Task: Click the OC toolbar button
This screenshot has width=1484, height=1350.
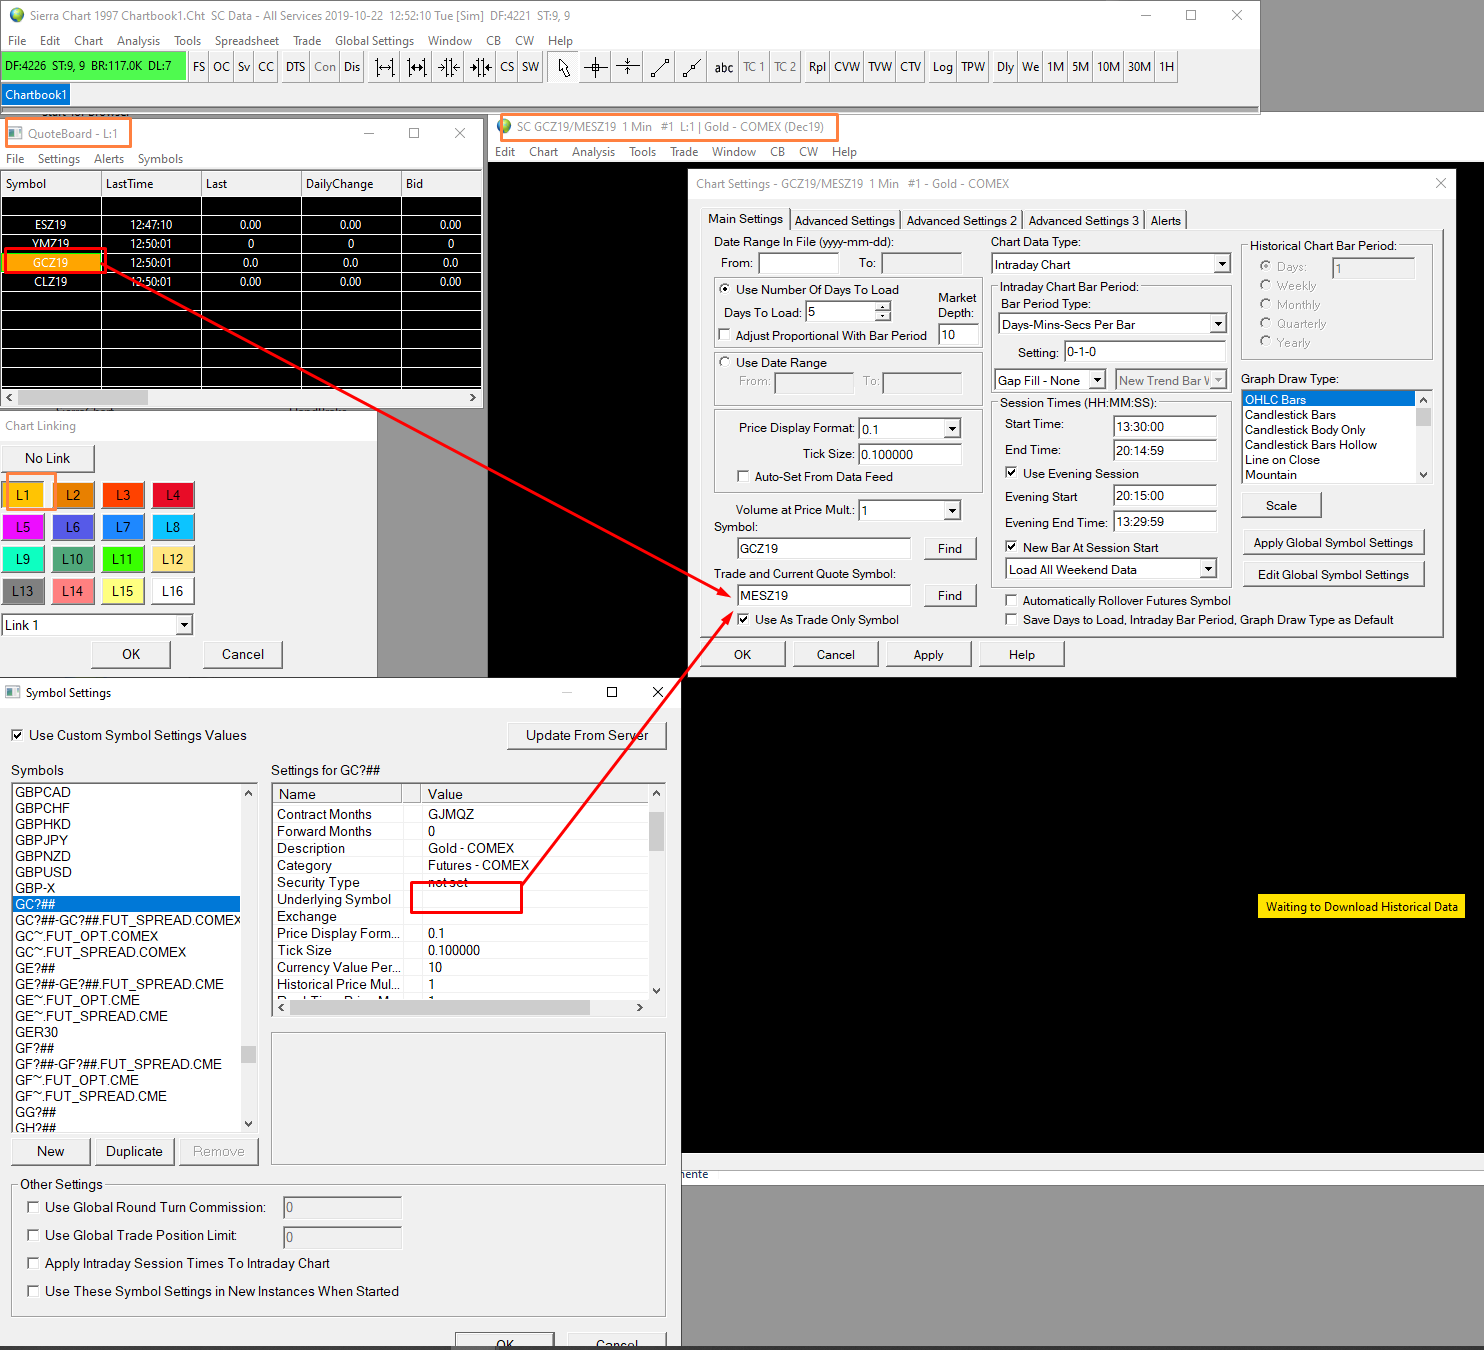Action: coord(221,67)
